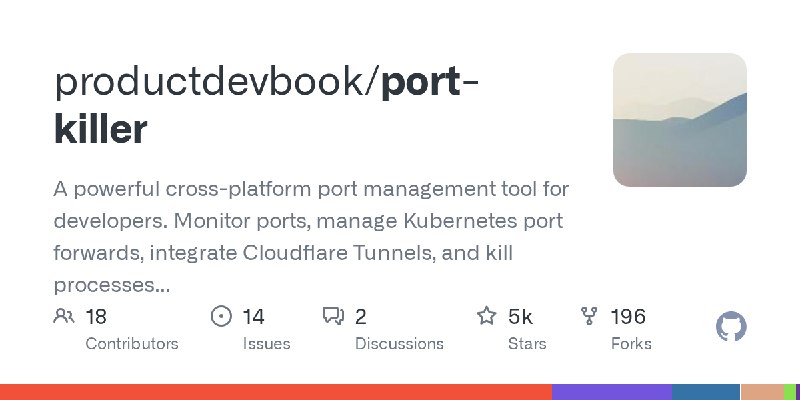This screenshot has width=800, height=400.
Task: Click the star icon beside 5k
Action: (x=486, y=316)
